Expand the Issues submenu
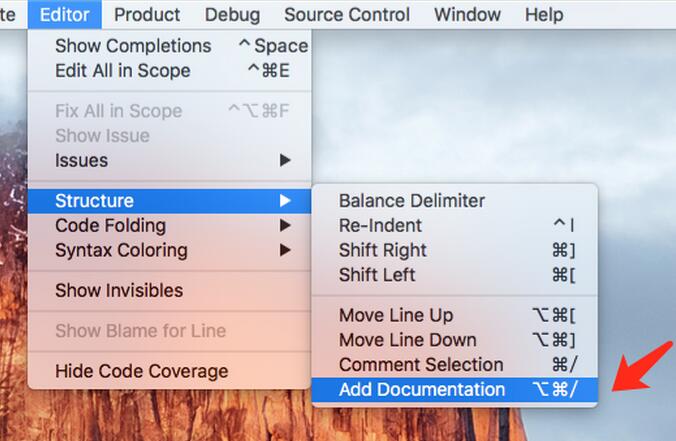This screenshot has height=441, width=676. [82, 160]
